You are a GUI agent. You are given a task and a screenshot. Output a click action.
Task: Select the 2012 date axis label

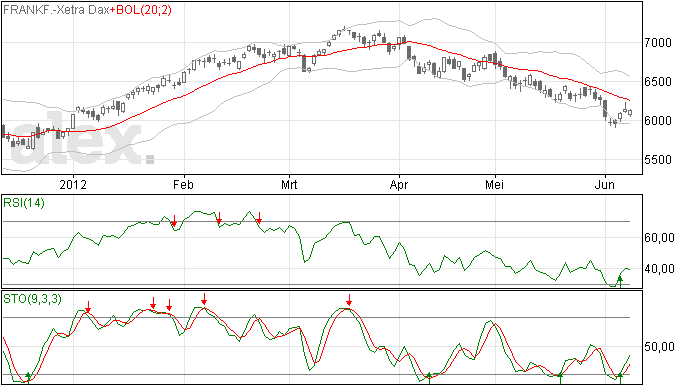point(73,184)
